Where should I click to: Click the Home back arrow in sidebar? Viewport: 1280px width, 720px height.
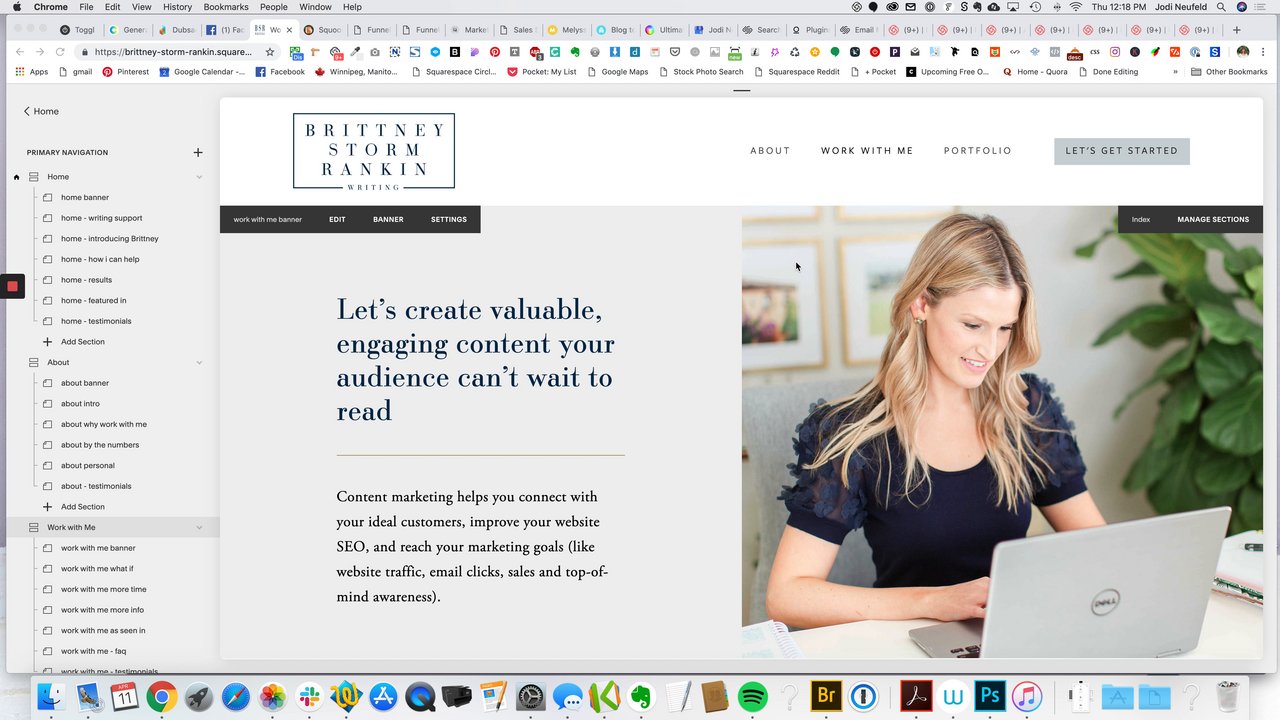click(x=27, y=111)
